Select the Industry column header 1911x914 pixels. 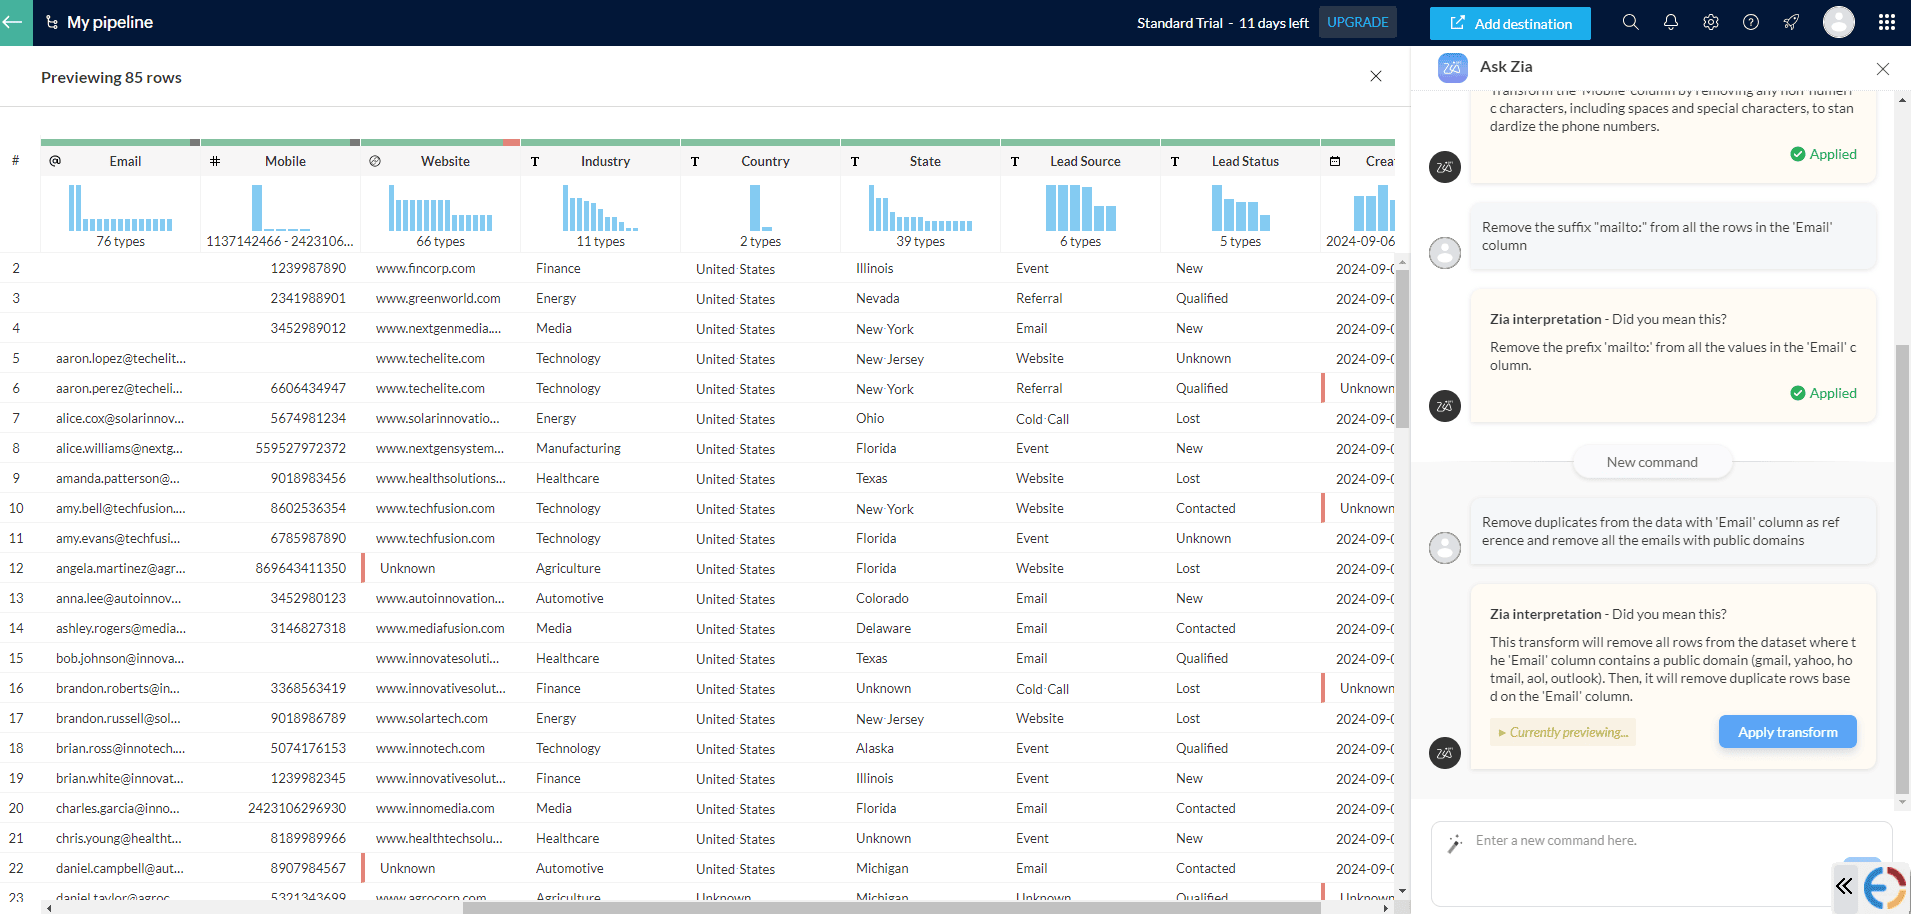click(x=605, y=161)
